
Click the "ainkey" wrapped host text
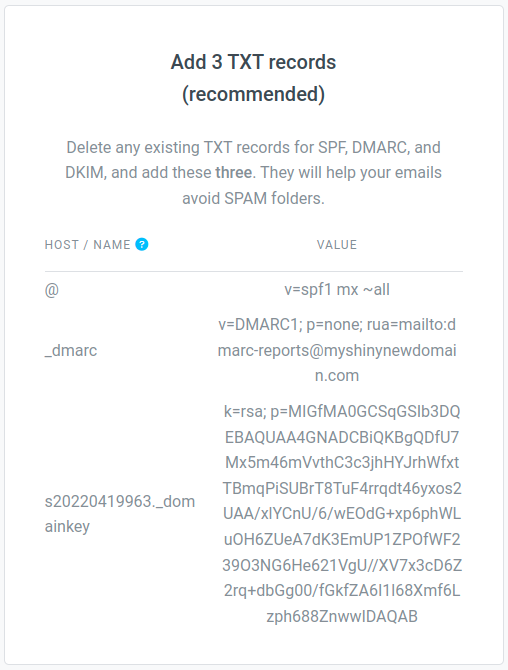click(x=67, y=526)
